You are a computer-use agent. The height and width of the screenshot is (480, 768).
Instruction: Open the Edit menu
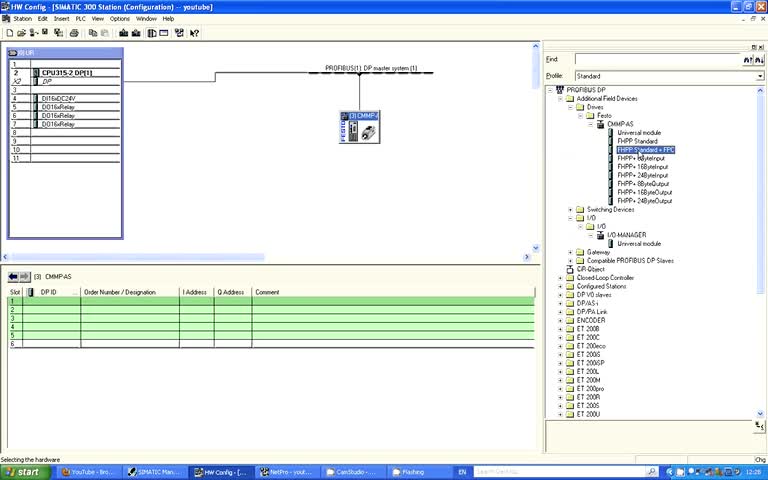coord(43,19)
